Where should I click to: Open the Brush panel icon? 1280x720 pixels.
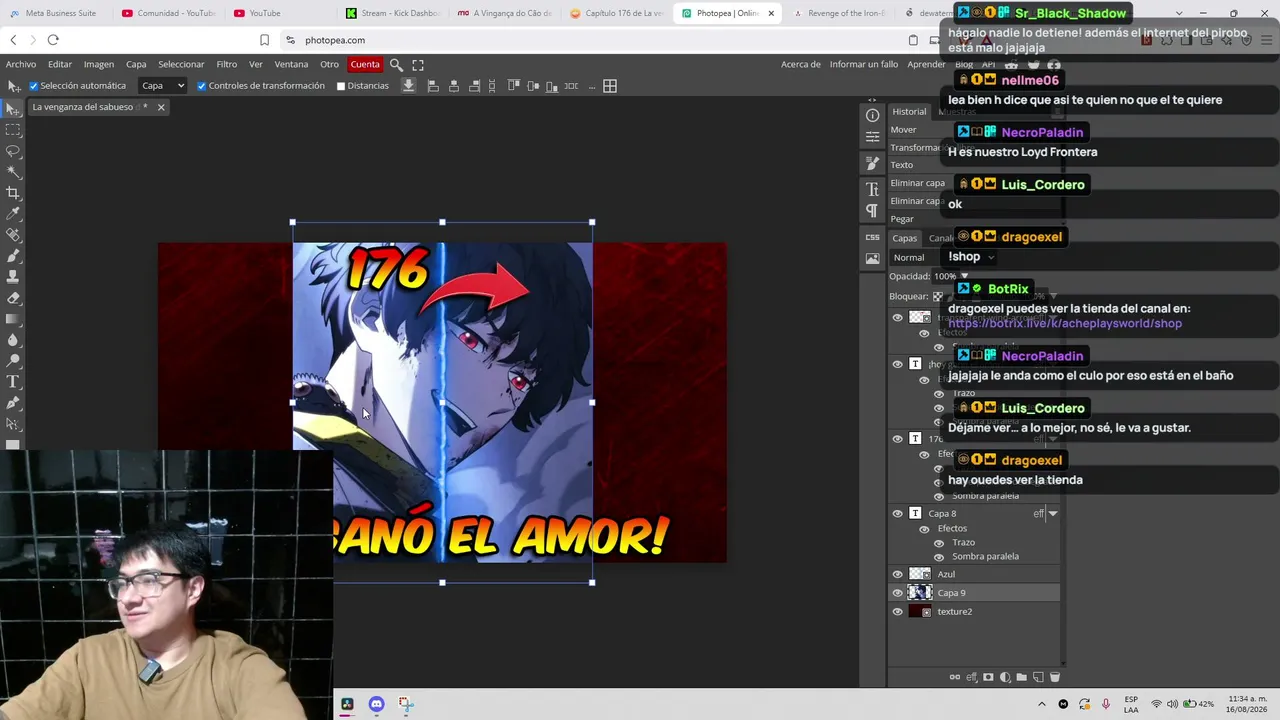pos(872,163)
